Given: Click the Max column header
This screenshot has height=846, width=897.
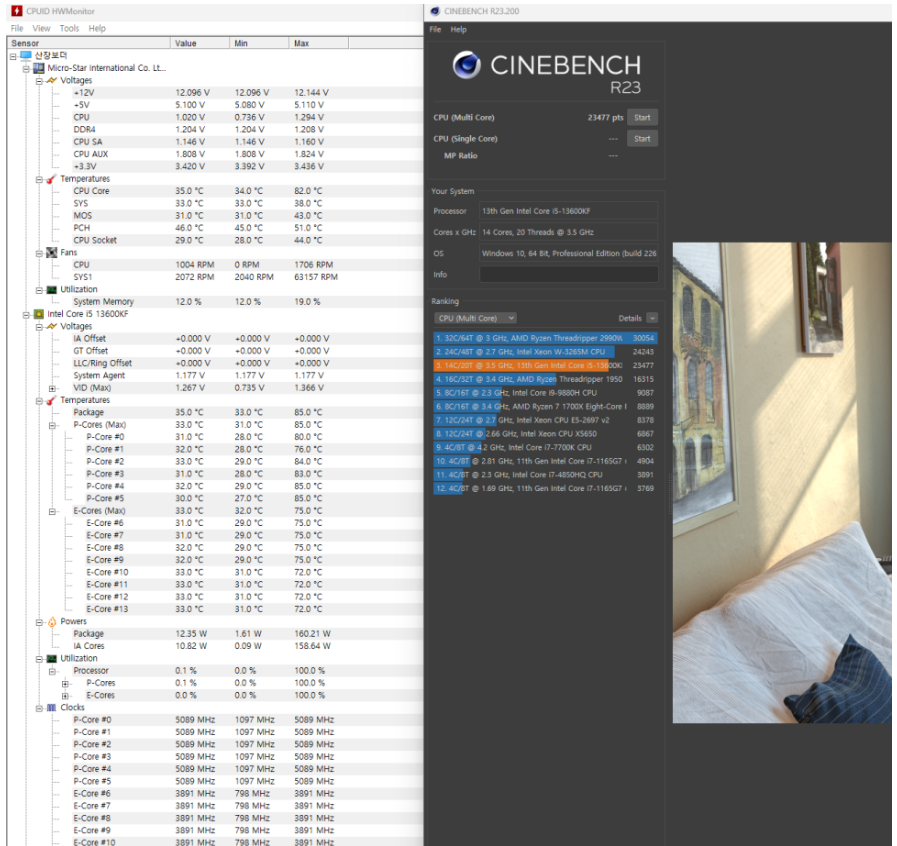Looking at the screenshot, I should (319, 43).
